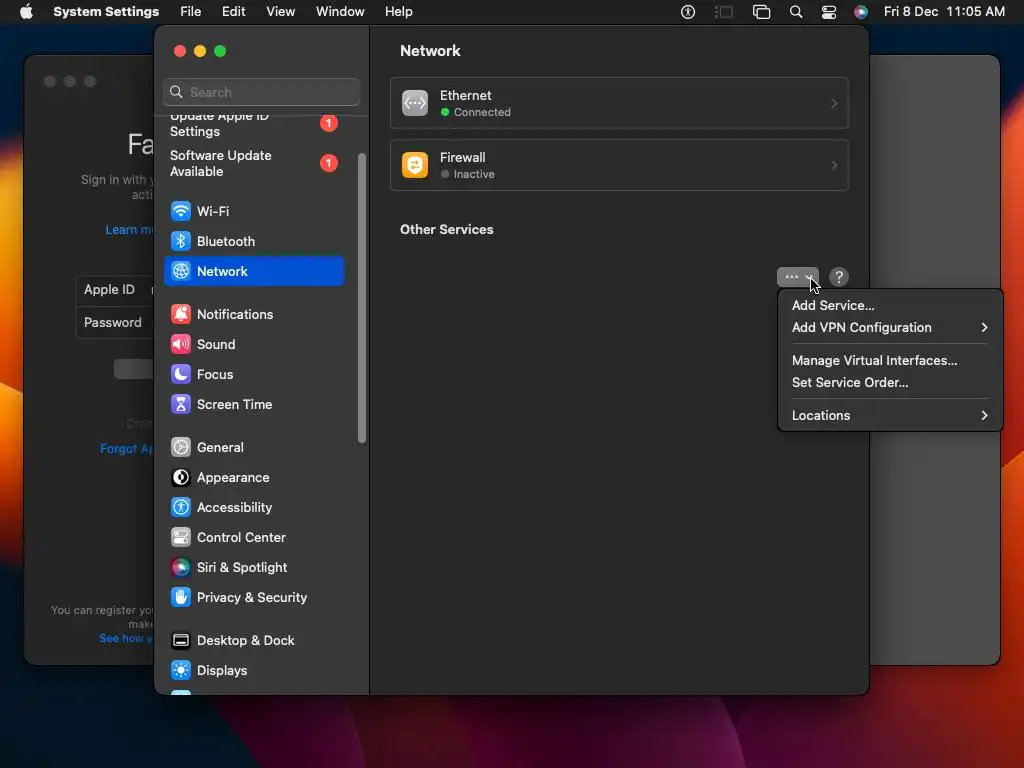Open the Help menu
The height and width of the screenshot is (768, 1024).
coord(398,12)
